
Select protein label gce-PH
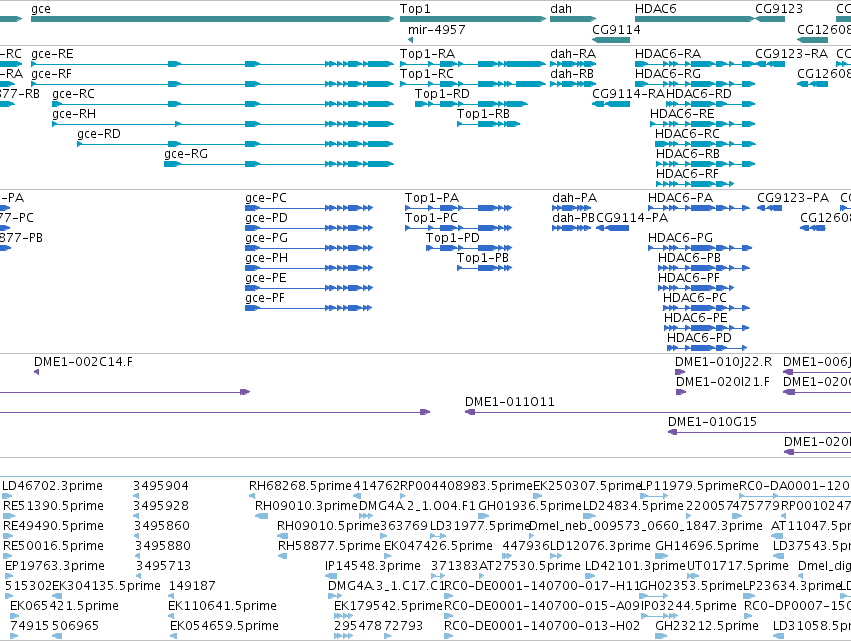click(x=266, y=258)
